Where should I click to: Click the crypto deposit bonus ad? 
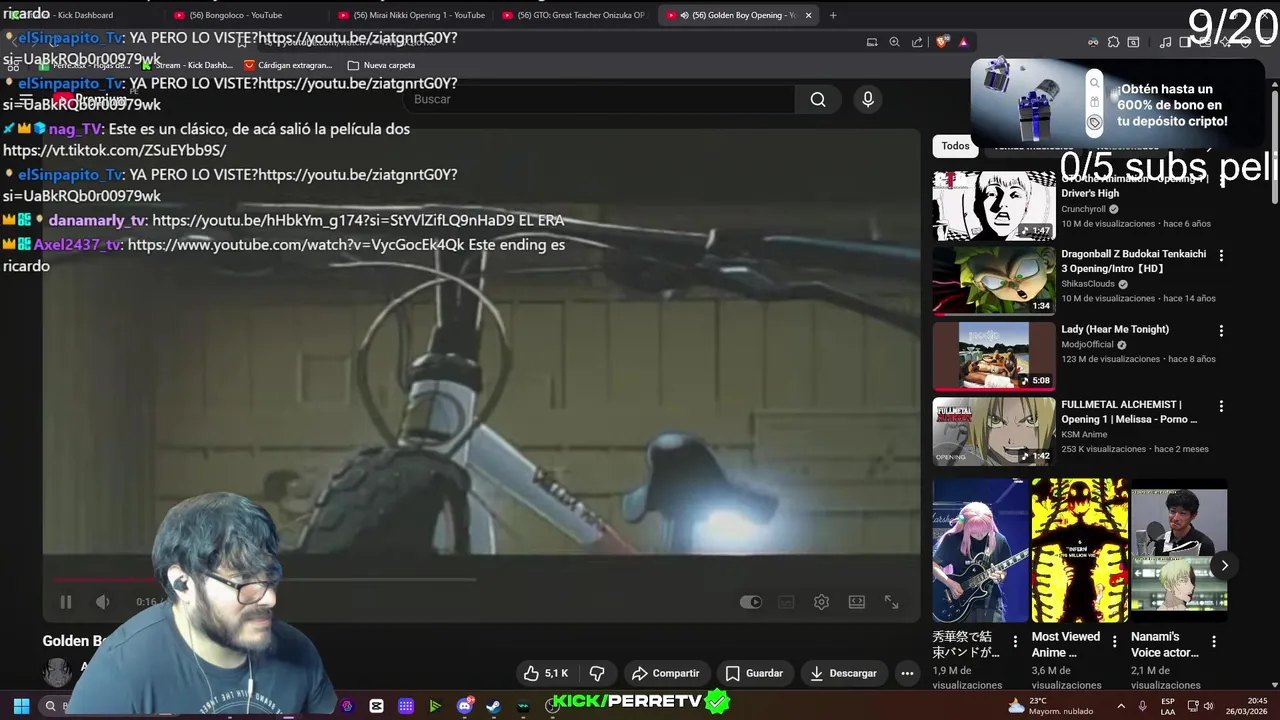1116,104
